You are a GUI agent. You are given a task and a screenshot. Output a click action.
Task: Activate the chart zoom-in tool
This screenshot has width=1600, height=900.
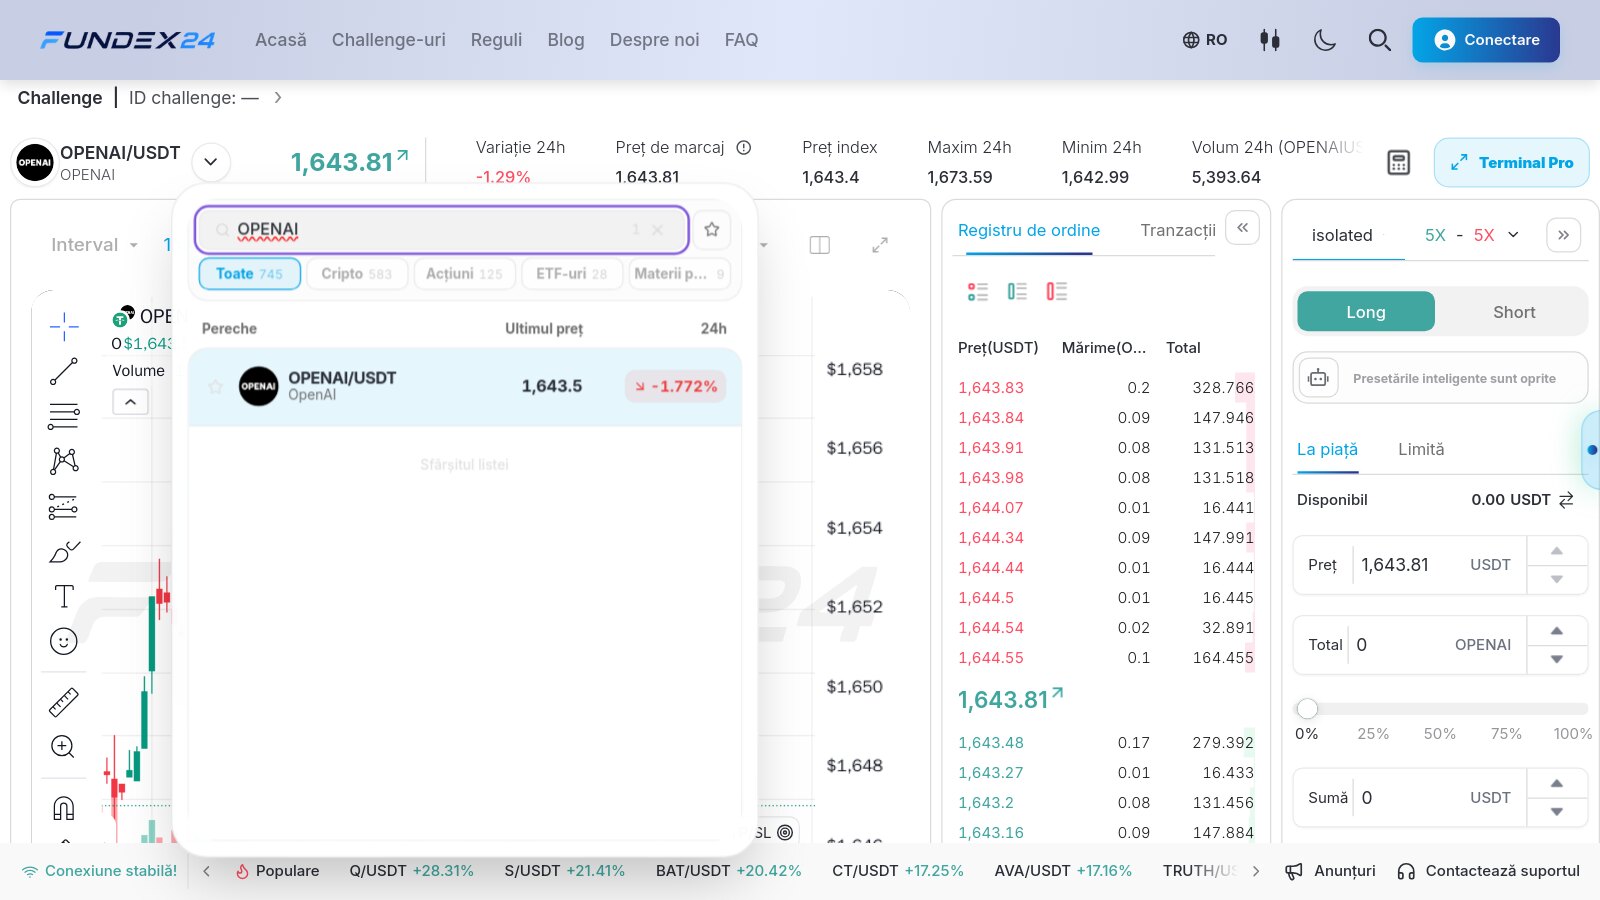coord(64,747)
